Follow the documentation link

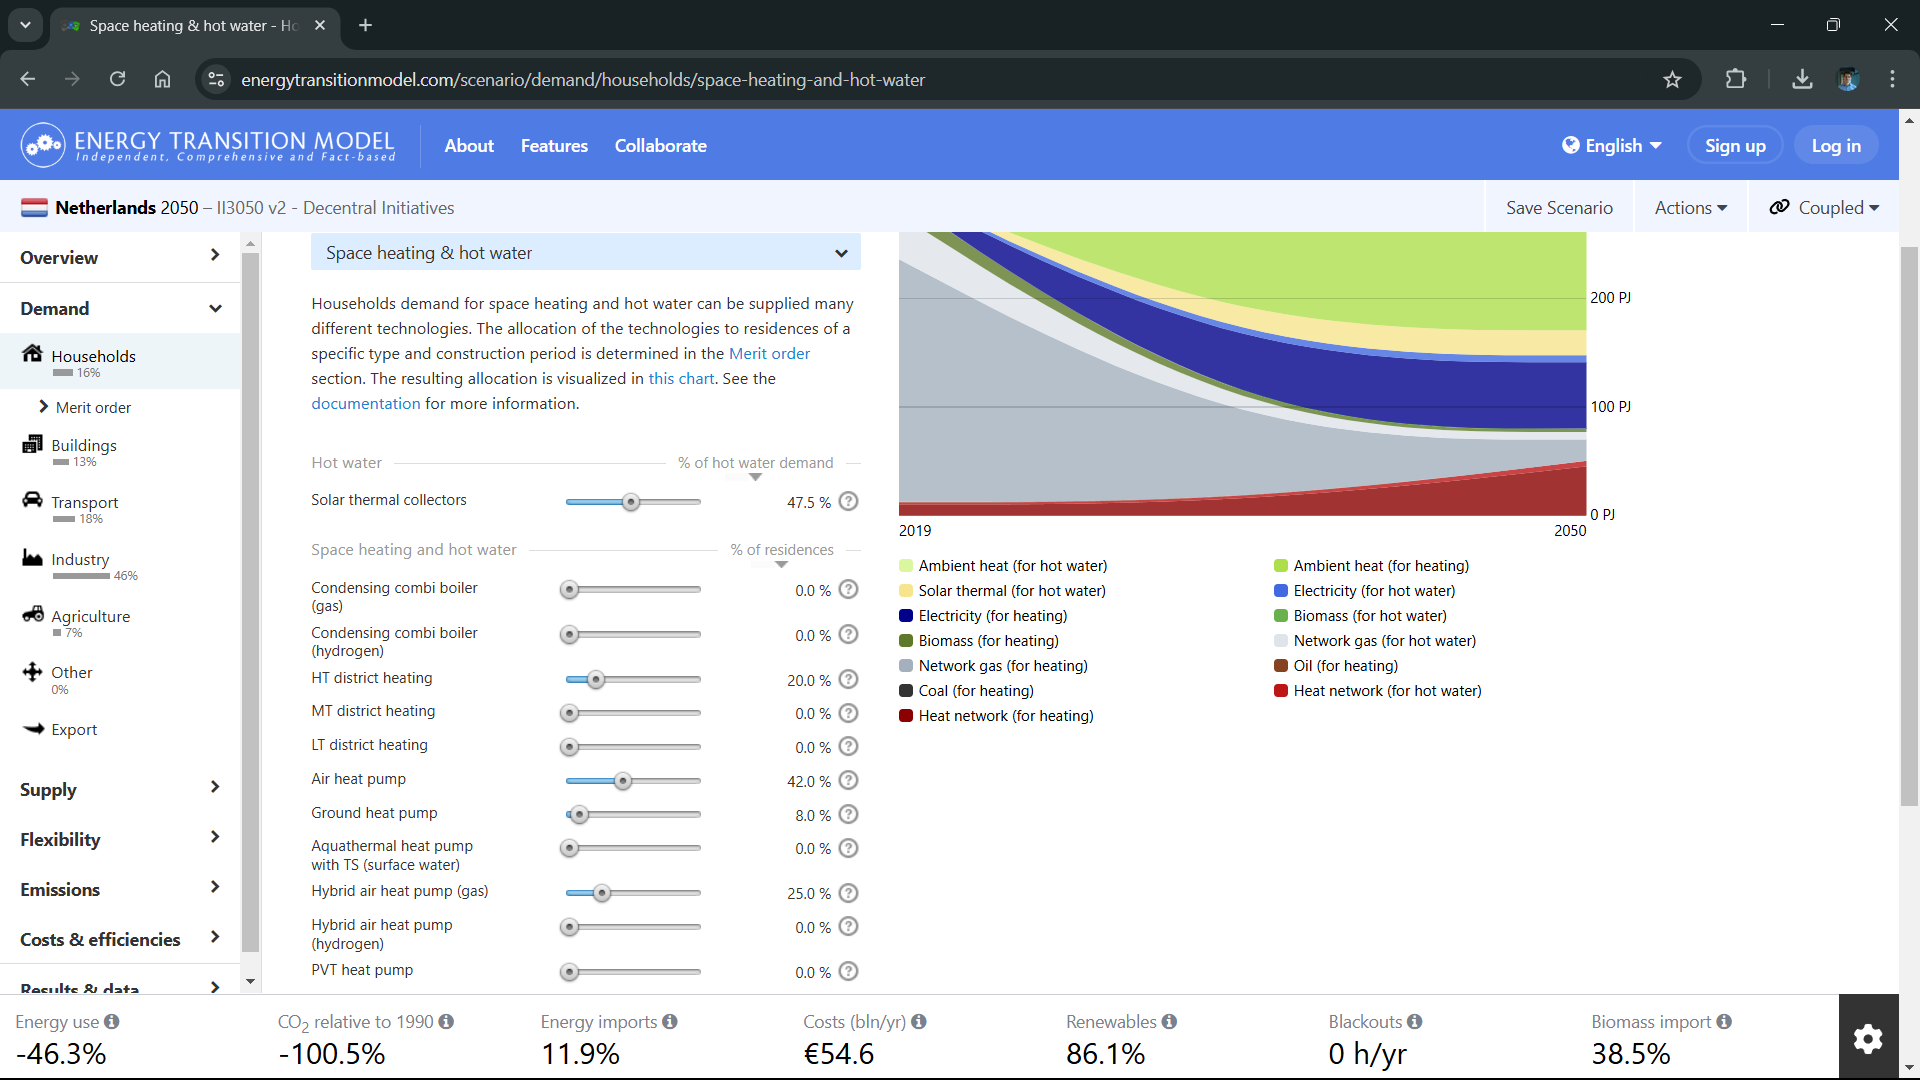tap(366, 404)
